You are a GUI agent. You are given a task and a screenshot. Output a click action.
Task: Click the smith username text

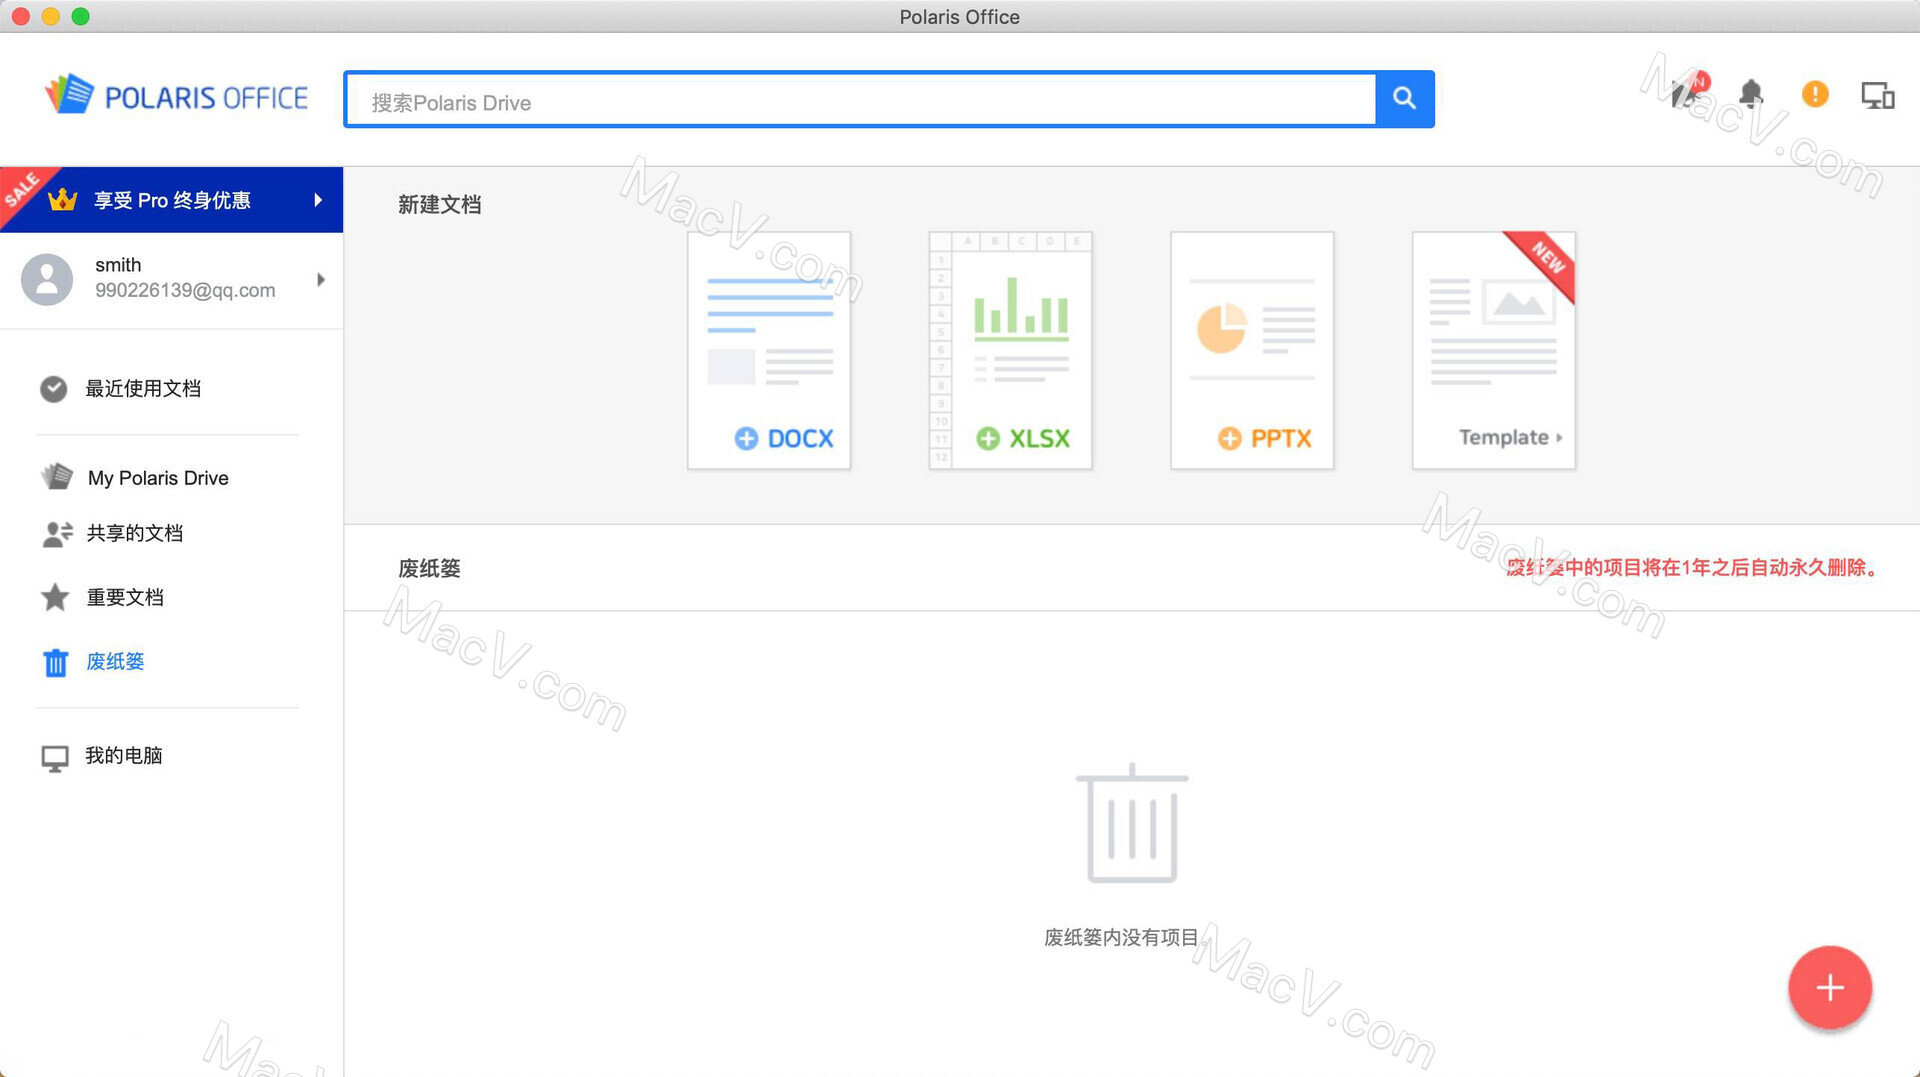118,265
